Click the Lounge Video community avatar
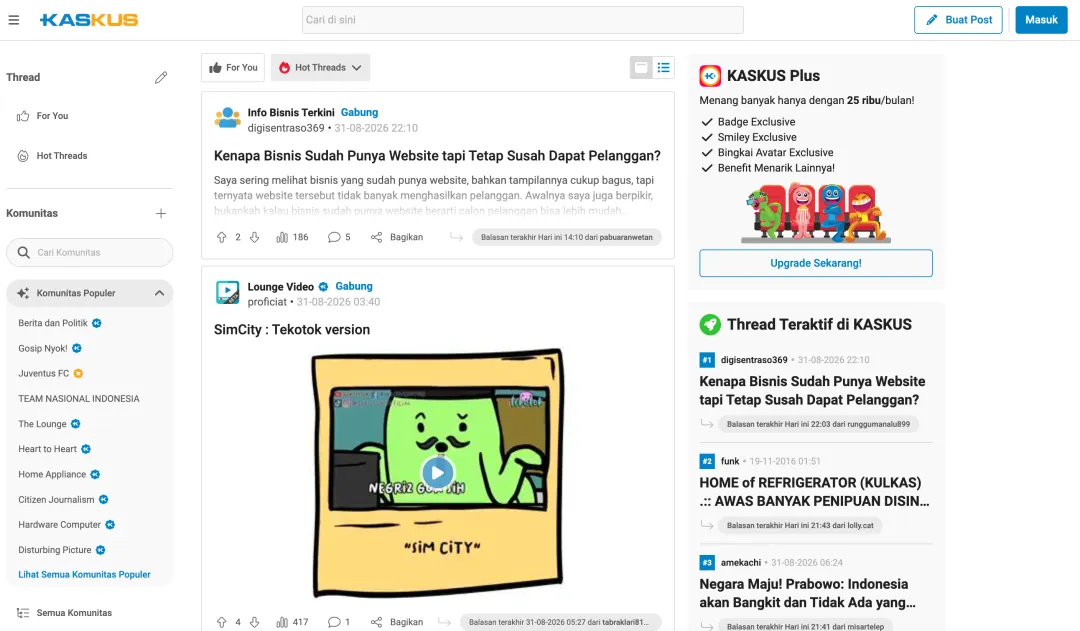The height and width of the screenshot is (631, 1080). [x=227, y=293]
